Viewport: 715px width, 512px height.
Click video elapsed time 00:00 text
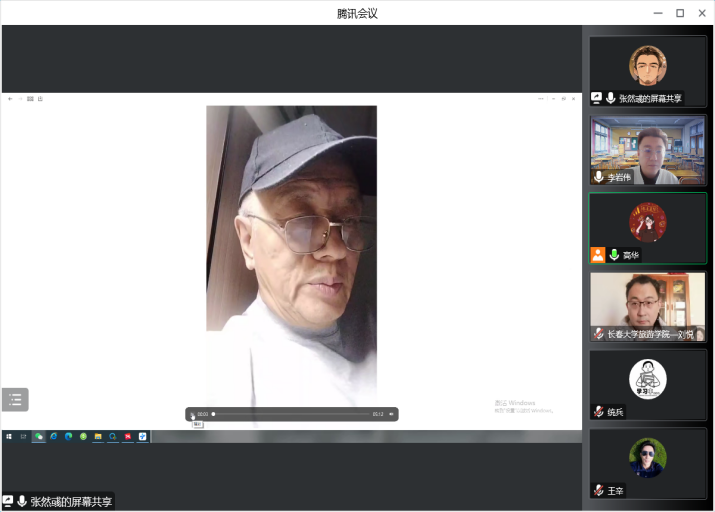[x=202, y=414]
